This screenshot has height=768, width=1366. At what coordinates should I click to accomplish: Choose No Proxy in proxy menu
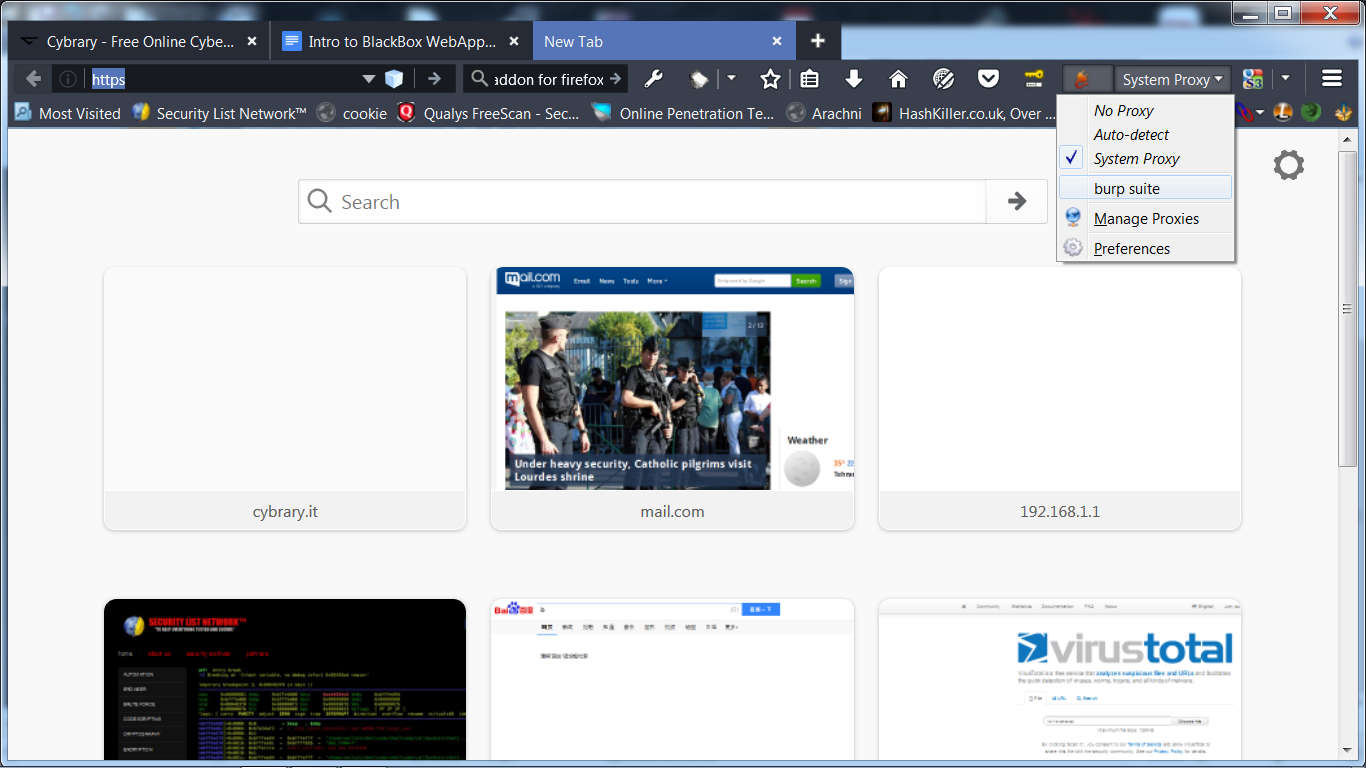1123,111
